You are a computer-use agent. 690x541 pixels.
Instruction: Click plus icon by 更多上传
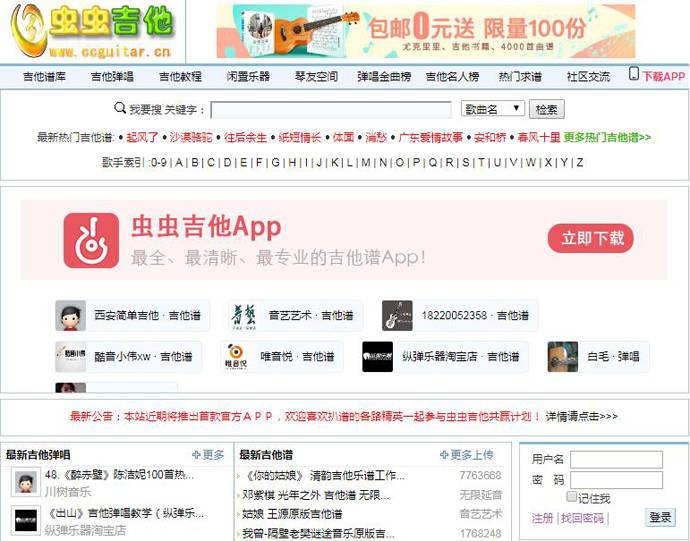coord(444,455)
